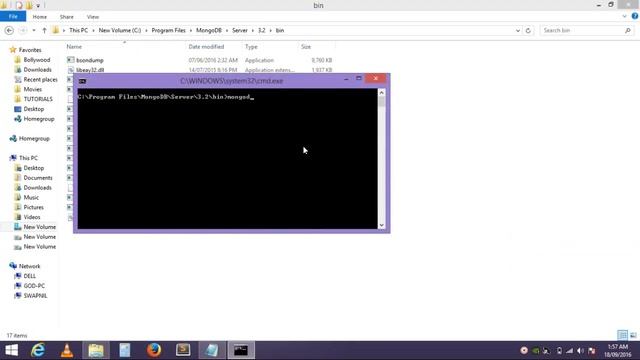The image size is (640, 360).
Task: Select the bsondump file
Action: click(90, 60)
